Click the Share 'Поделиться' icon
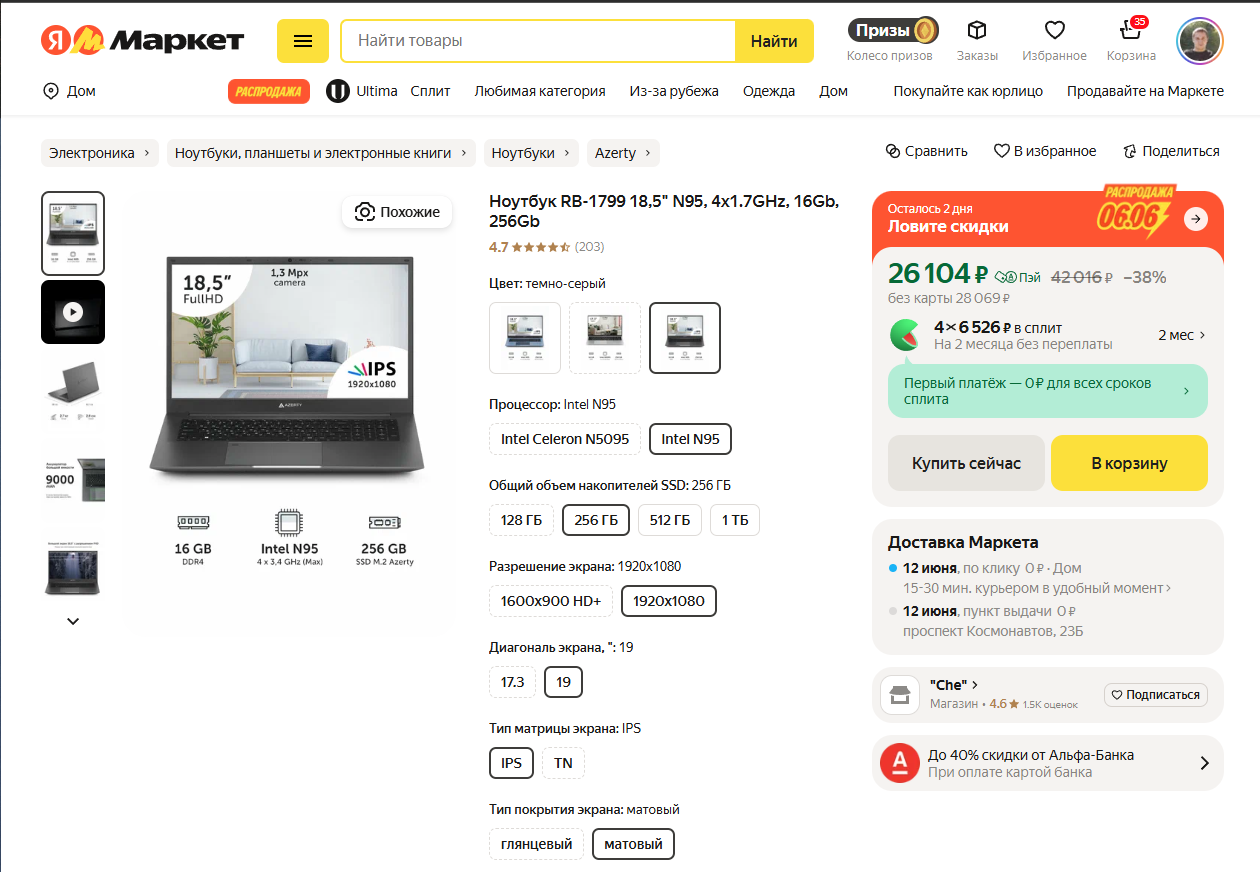The height and width of the screenshot is (872, 1260). [1170, 151]
